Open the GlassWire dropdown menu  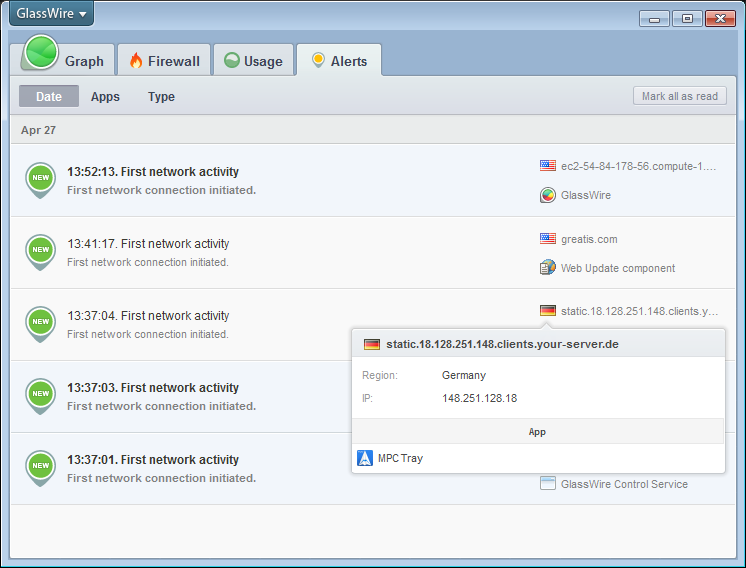pos(51,13)
